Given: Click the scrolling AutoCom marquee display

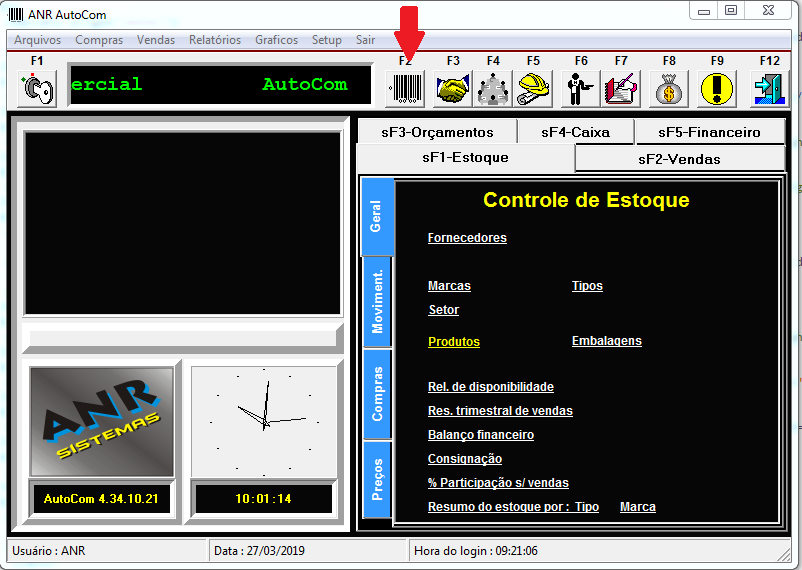Looking at the screenshot, I should tap(220, 85).
